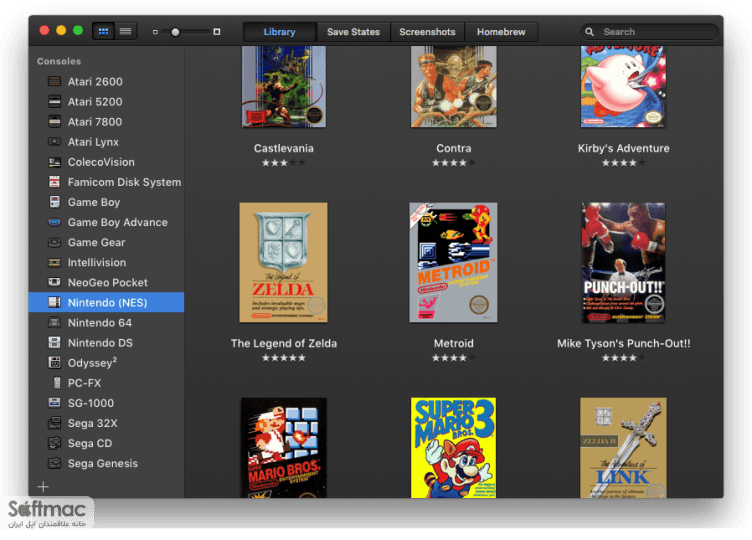The height and width of the screenshot is (540, 752).
Task: Set The Legend of Zelda star rating
Action: pos(283,358)
